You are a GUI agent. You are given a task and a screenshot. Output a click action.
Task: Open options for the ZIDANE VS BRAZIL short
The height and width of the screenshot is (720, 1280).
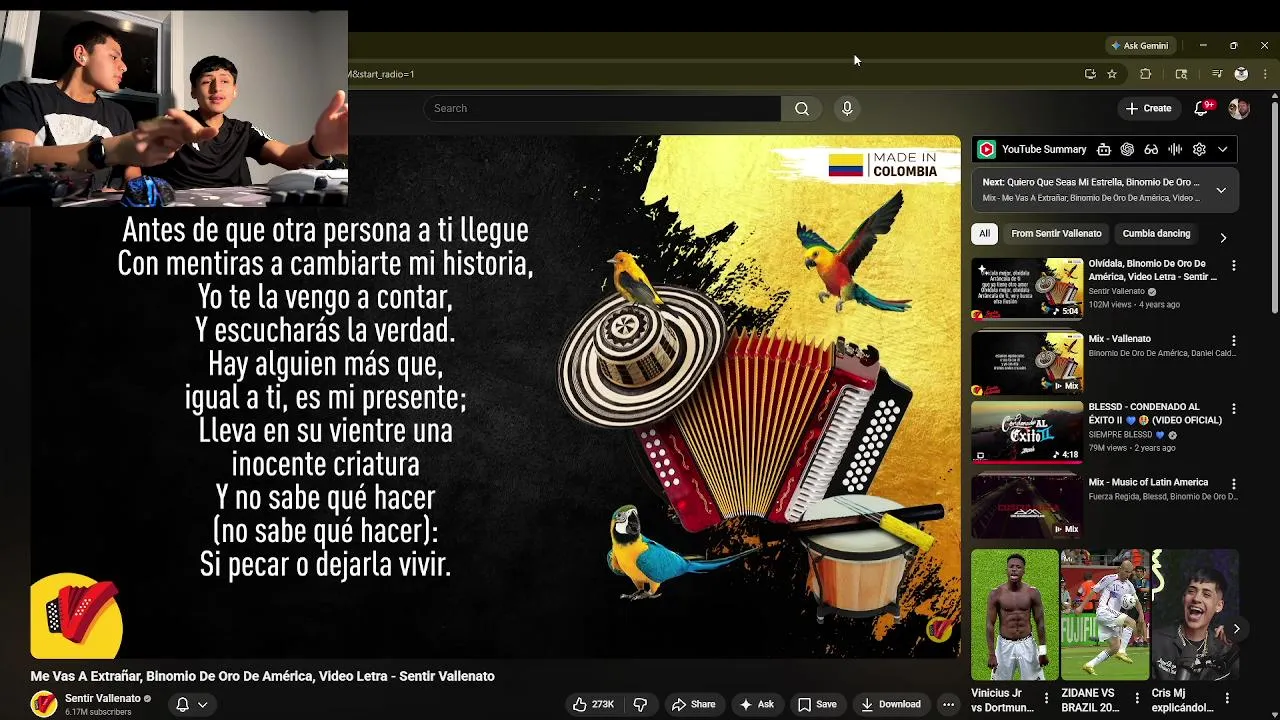click(x=1137, y=697)
